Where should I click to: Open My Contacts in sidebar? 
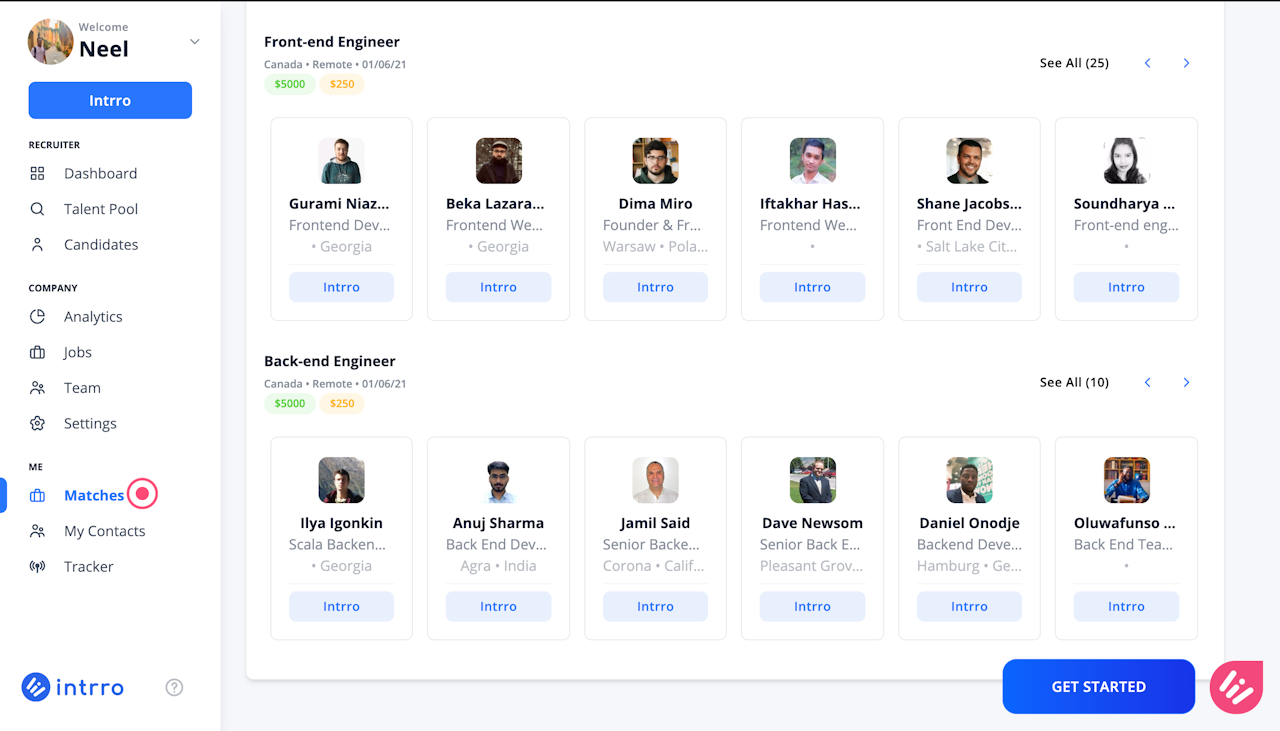click(104, 531)
